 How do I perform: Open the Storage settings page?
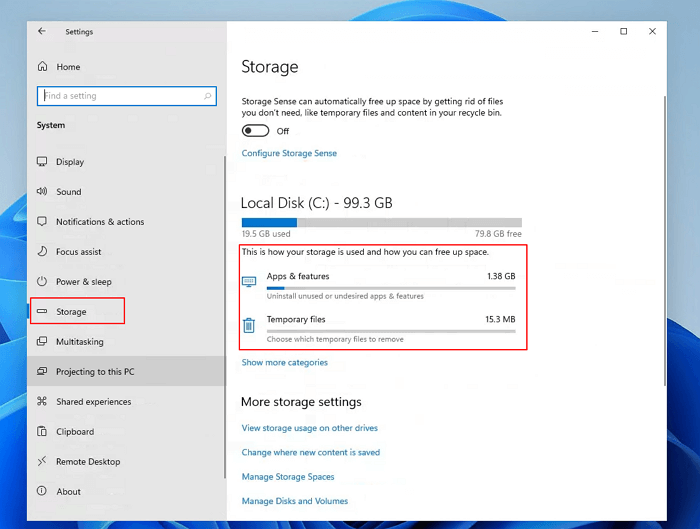pos(71,312)
